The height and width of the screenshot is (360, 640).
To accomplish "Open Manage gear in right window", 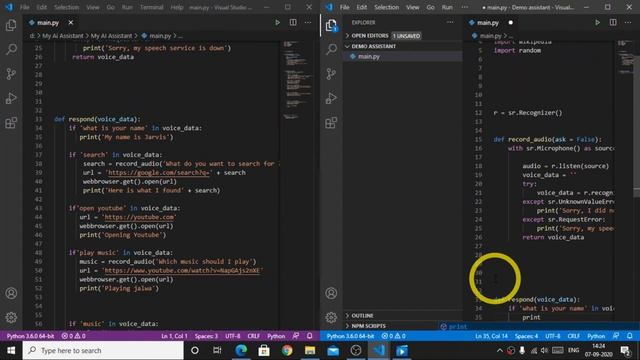I will [x=331, y=317].
